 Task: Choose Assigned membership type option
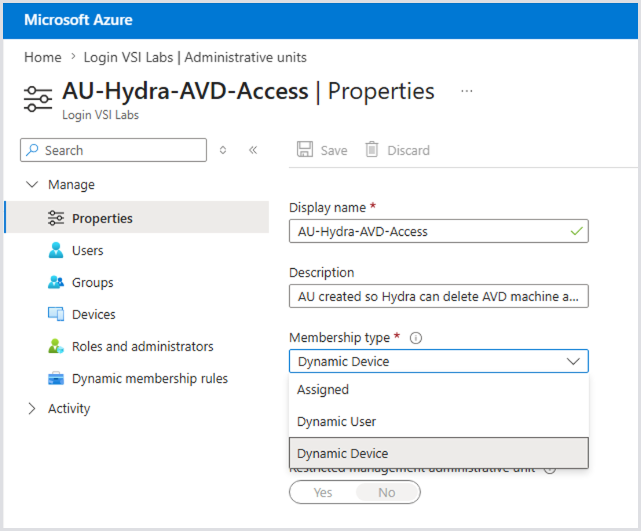click(x=439, y=390)
